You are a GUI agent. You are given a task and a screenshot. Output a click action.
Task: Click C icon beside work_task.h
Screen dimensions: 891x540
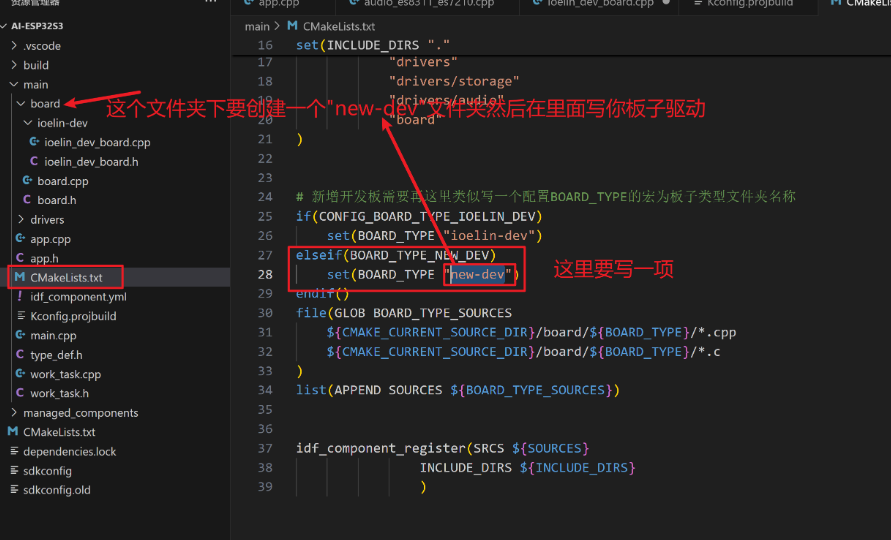click(x=20, y=393)
